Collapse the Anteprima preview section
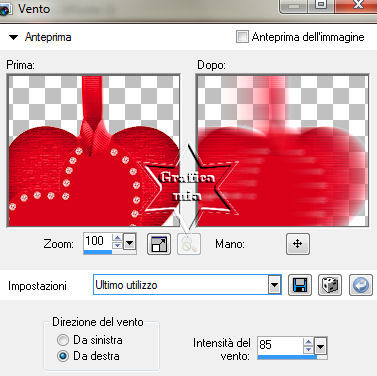 [x=13, y=37]
